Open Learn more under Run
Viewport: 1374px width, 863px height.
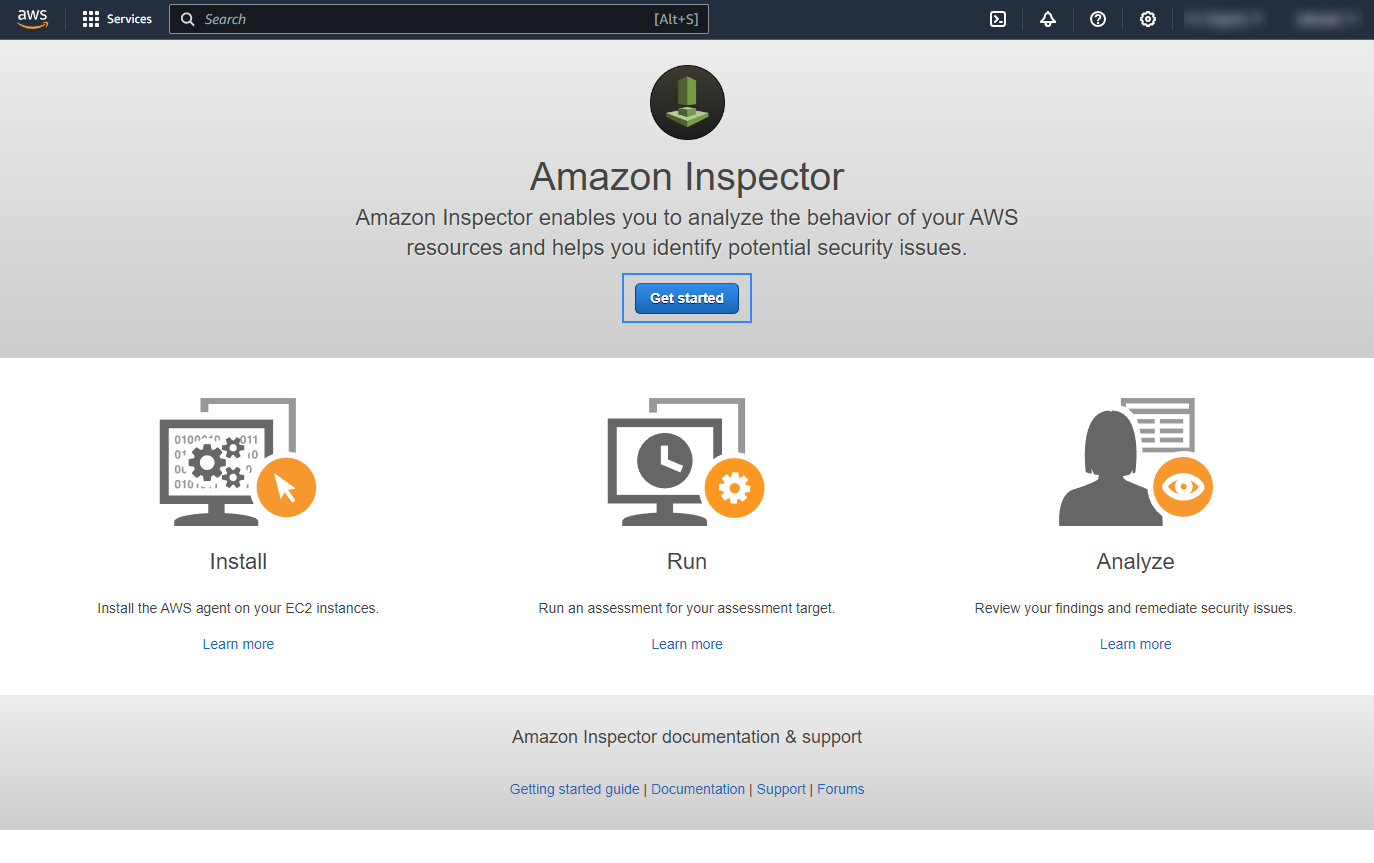pyautogui.click(x=687, y=644)
